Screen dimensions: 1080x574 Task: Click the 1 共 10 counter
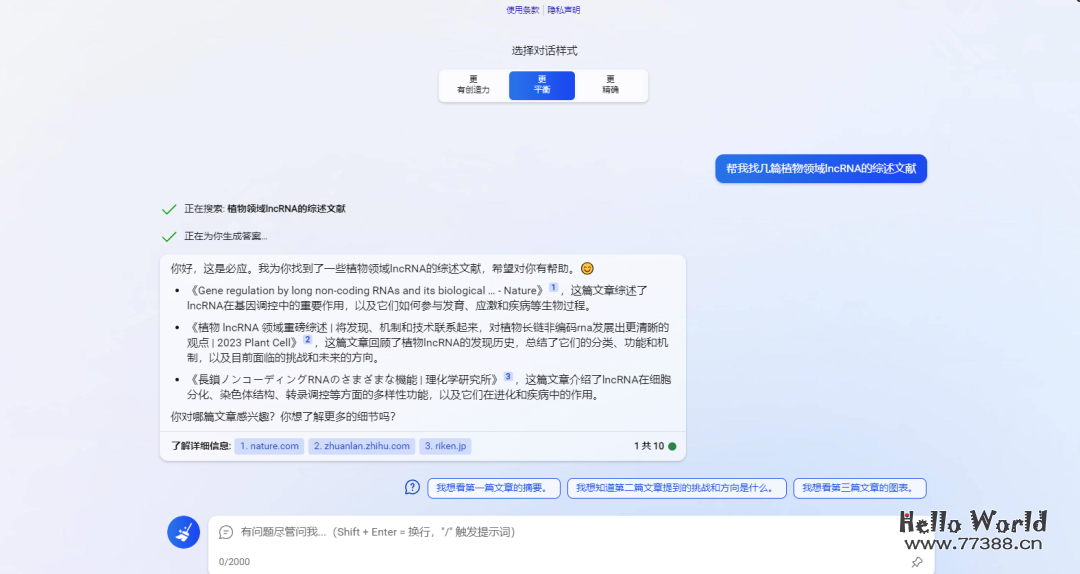click(649, 446)
